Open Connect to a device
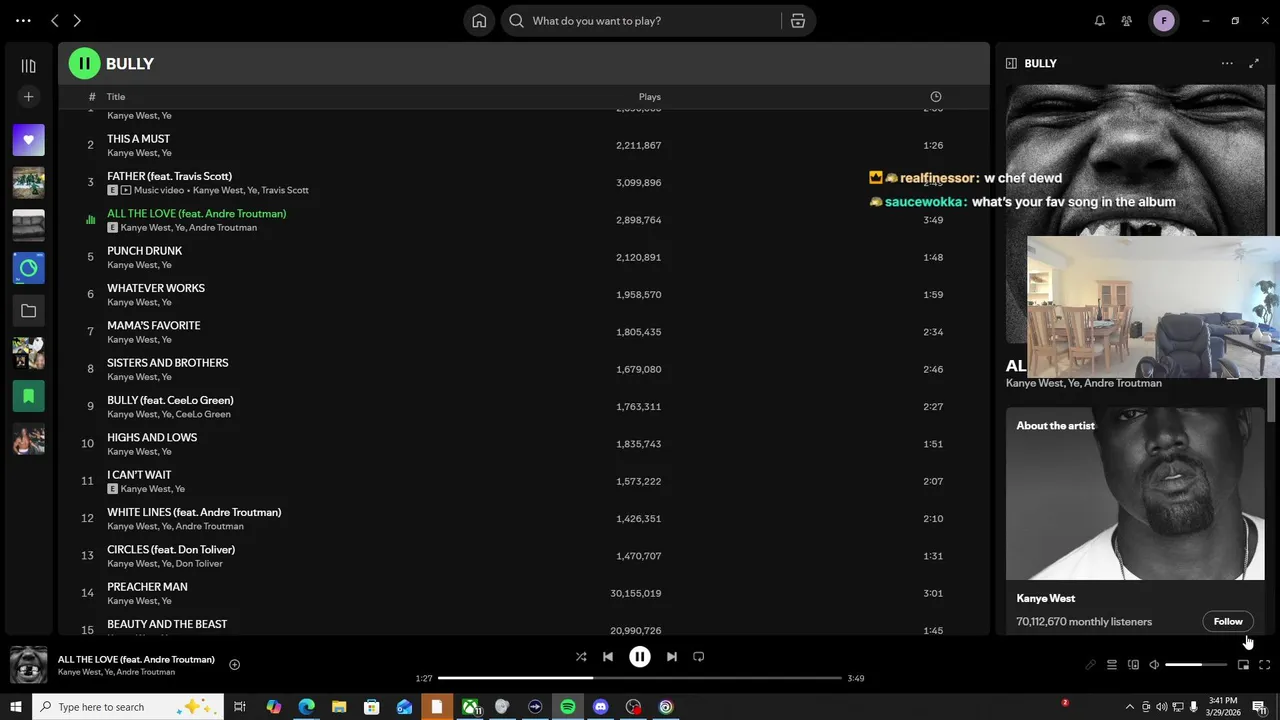 (1133, 665)
